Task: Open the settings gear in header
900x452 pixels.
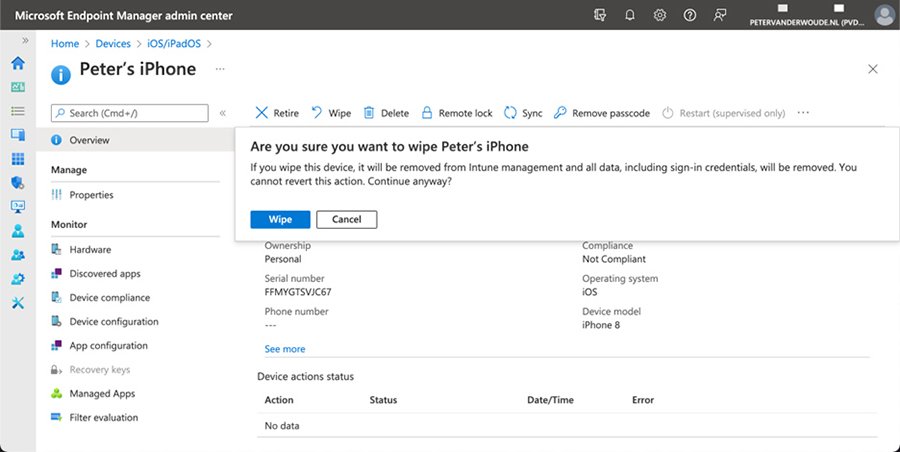Action: click(x=660, y=15)
